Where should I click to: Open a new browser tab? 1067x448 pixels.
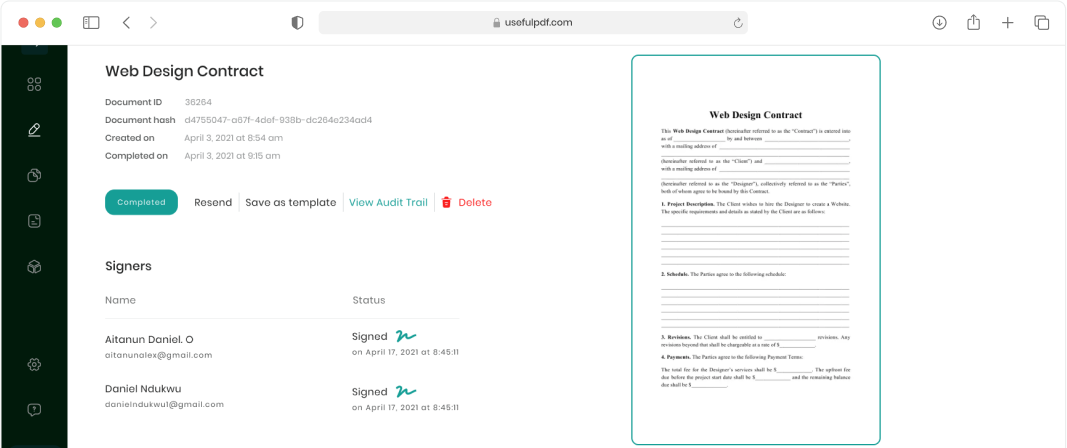pyautogui.click(x=1008, y=22)
